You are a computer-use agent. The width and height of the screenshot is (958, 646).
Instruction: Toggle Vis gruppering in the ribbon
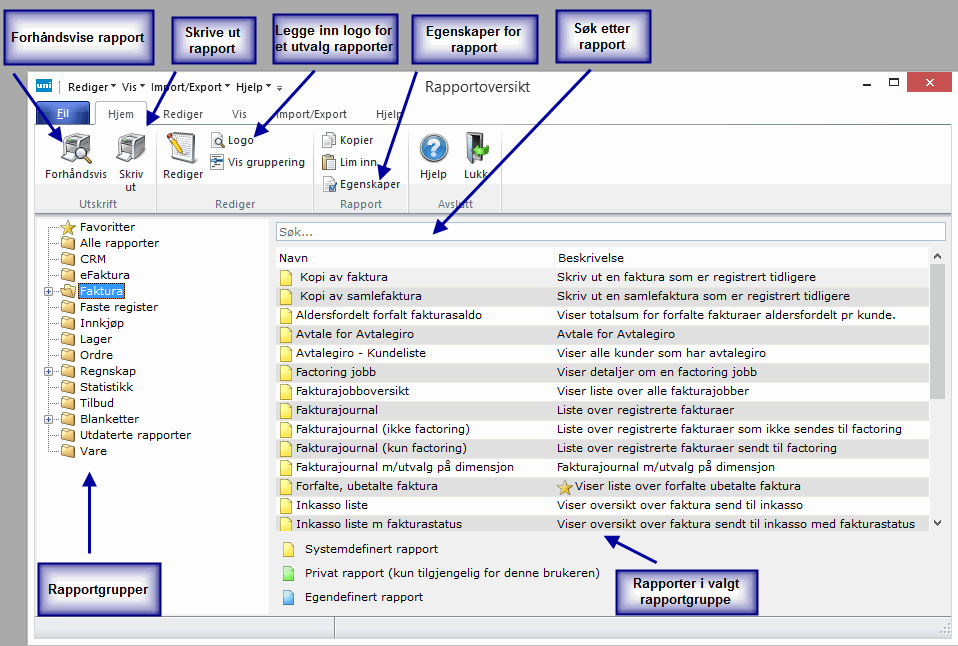tap(258, 162)
